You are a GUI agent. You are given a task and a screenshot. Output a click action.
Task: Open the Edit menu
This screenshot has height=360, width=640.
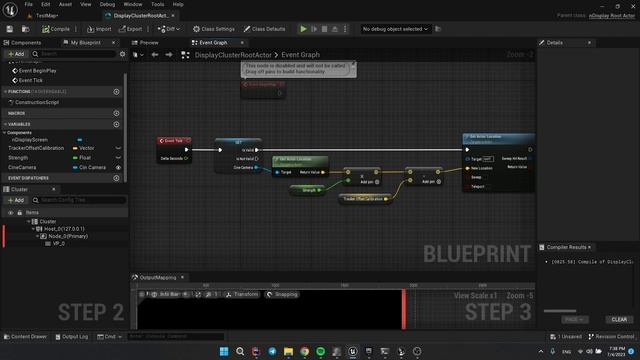pos(46,4)
